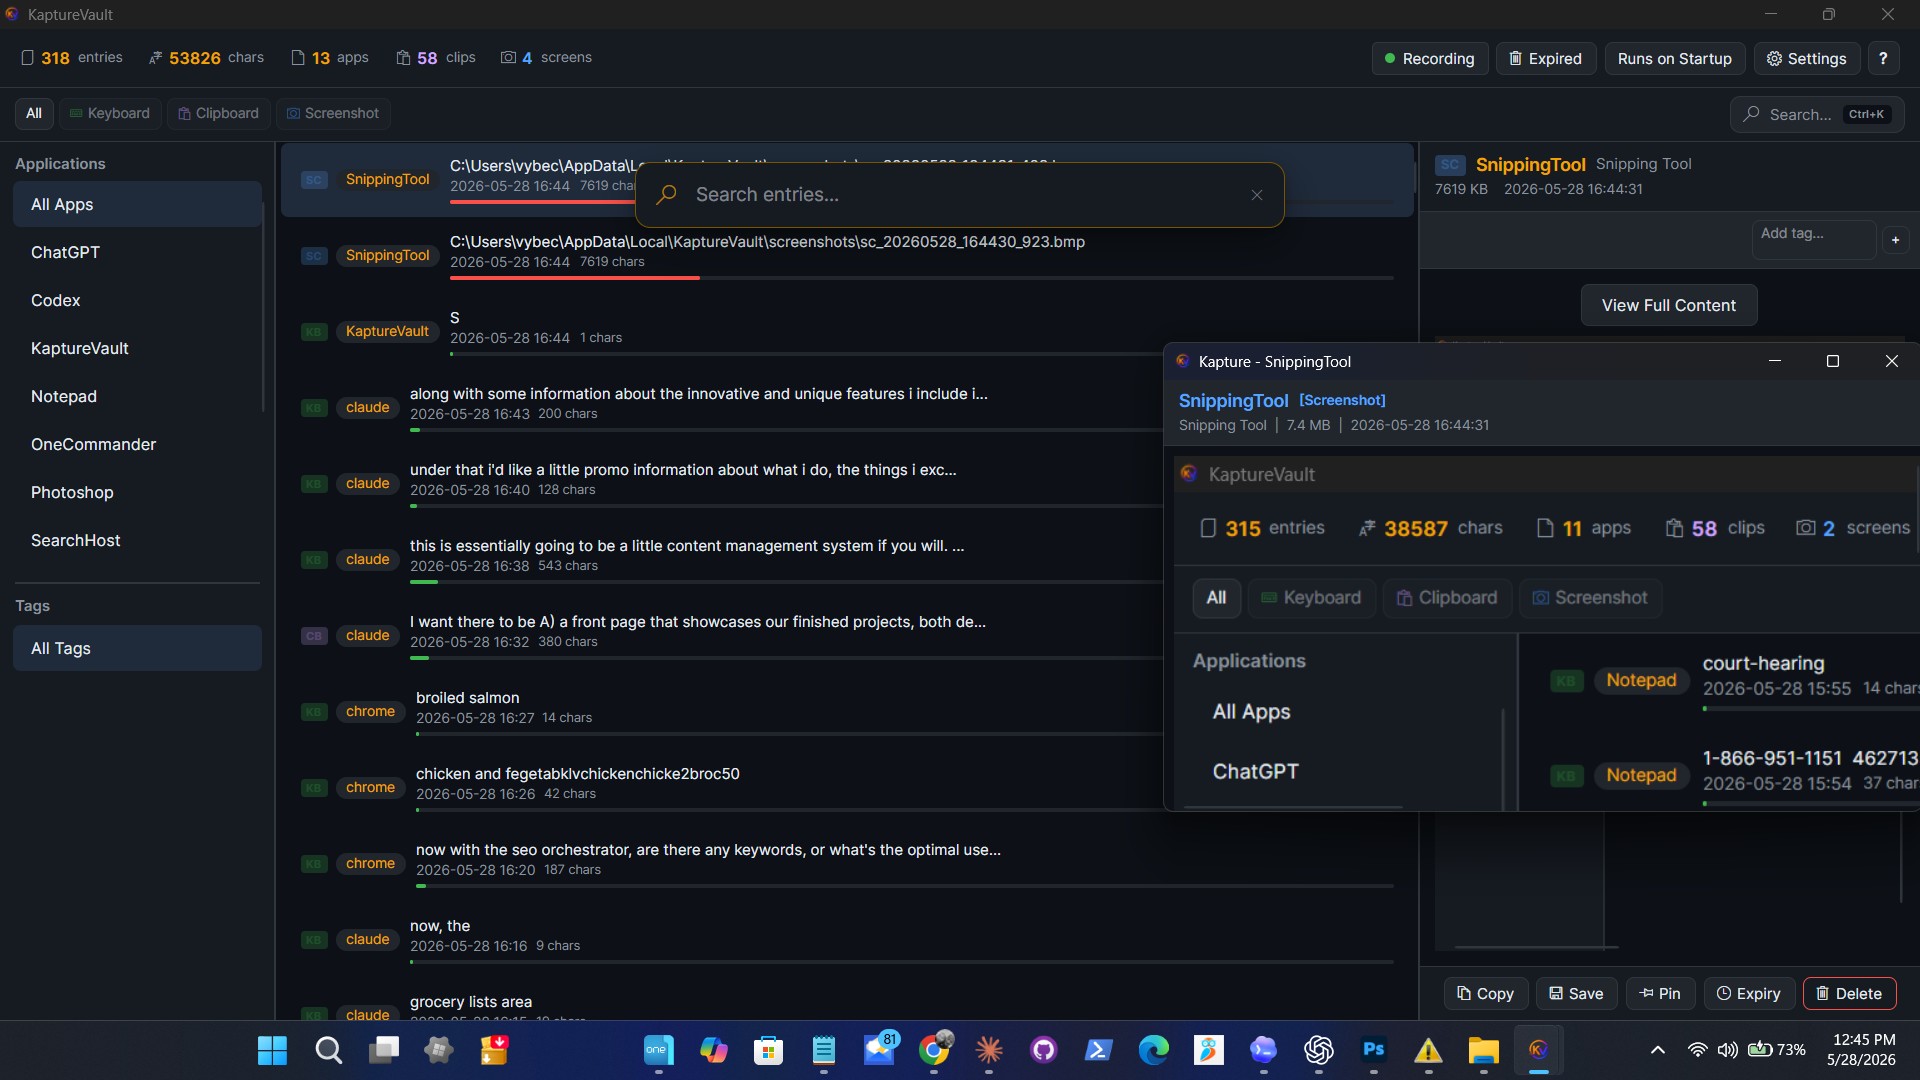The height and width of the screenshot is (1080, 1920).
Task: Open Expired entries trash button
Action: [1545, 58]
